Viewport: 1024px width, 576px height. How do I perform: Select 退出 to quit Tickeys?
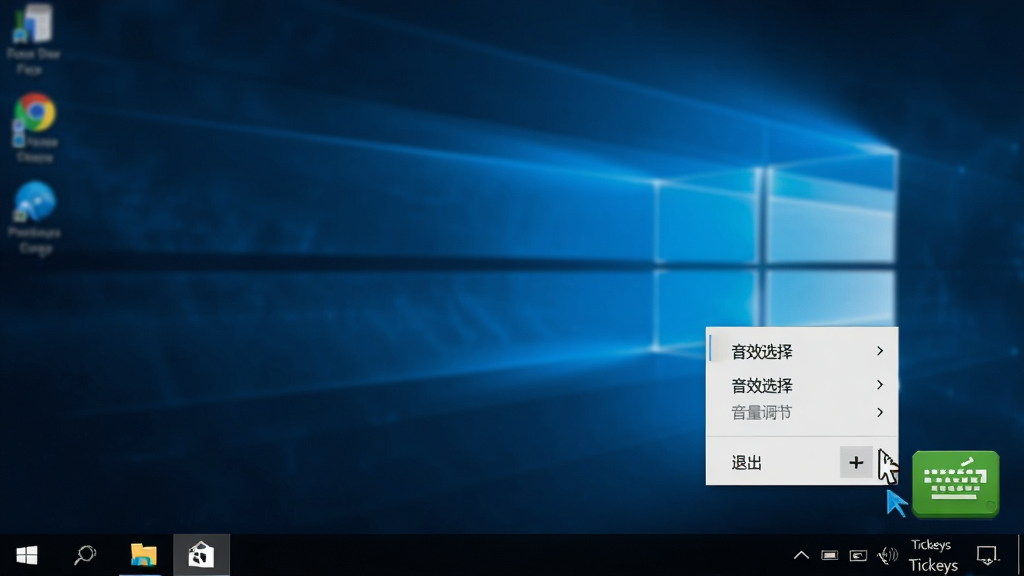(x=746, y=463)
